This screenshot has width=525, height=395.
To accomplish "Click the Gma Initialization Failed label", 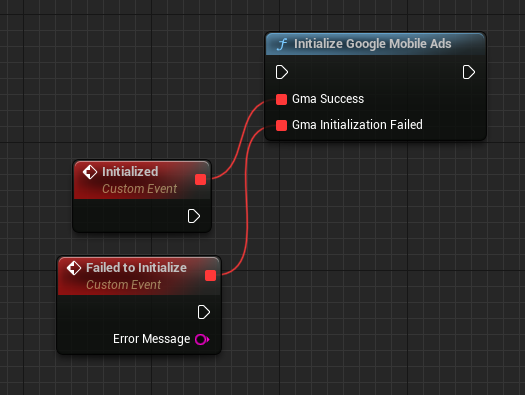I will (357, 125).
